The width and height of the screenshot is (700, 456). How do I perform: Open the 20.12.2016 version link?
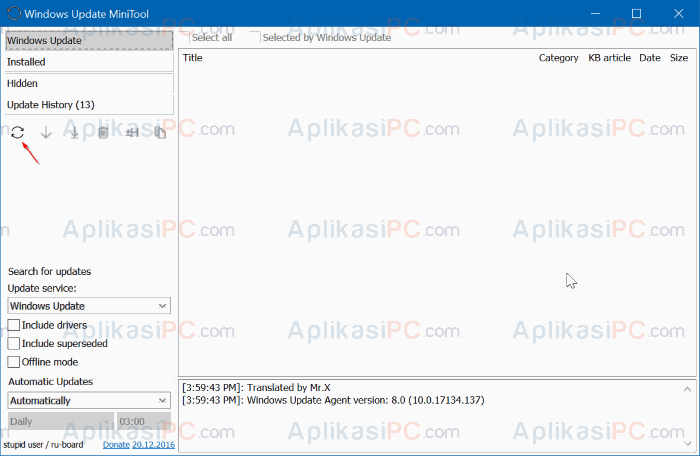(153, 445)
